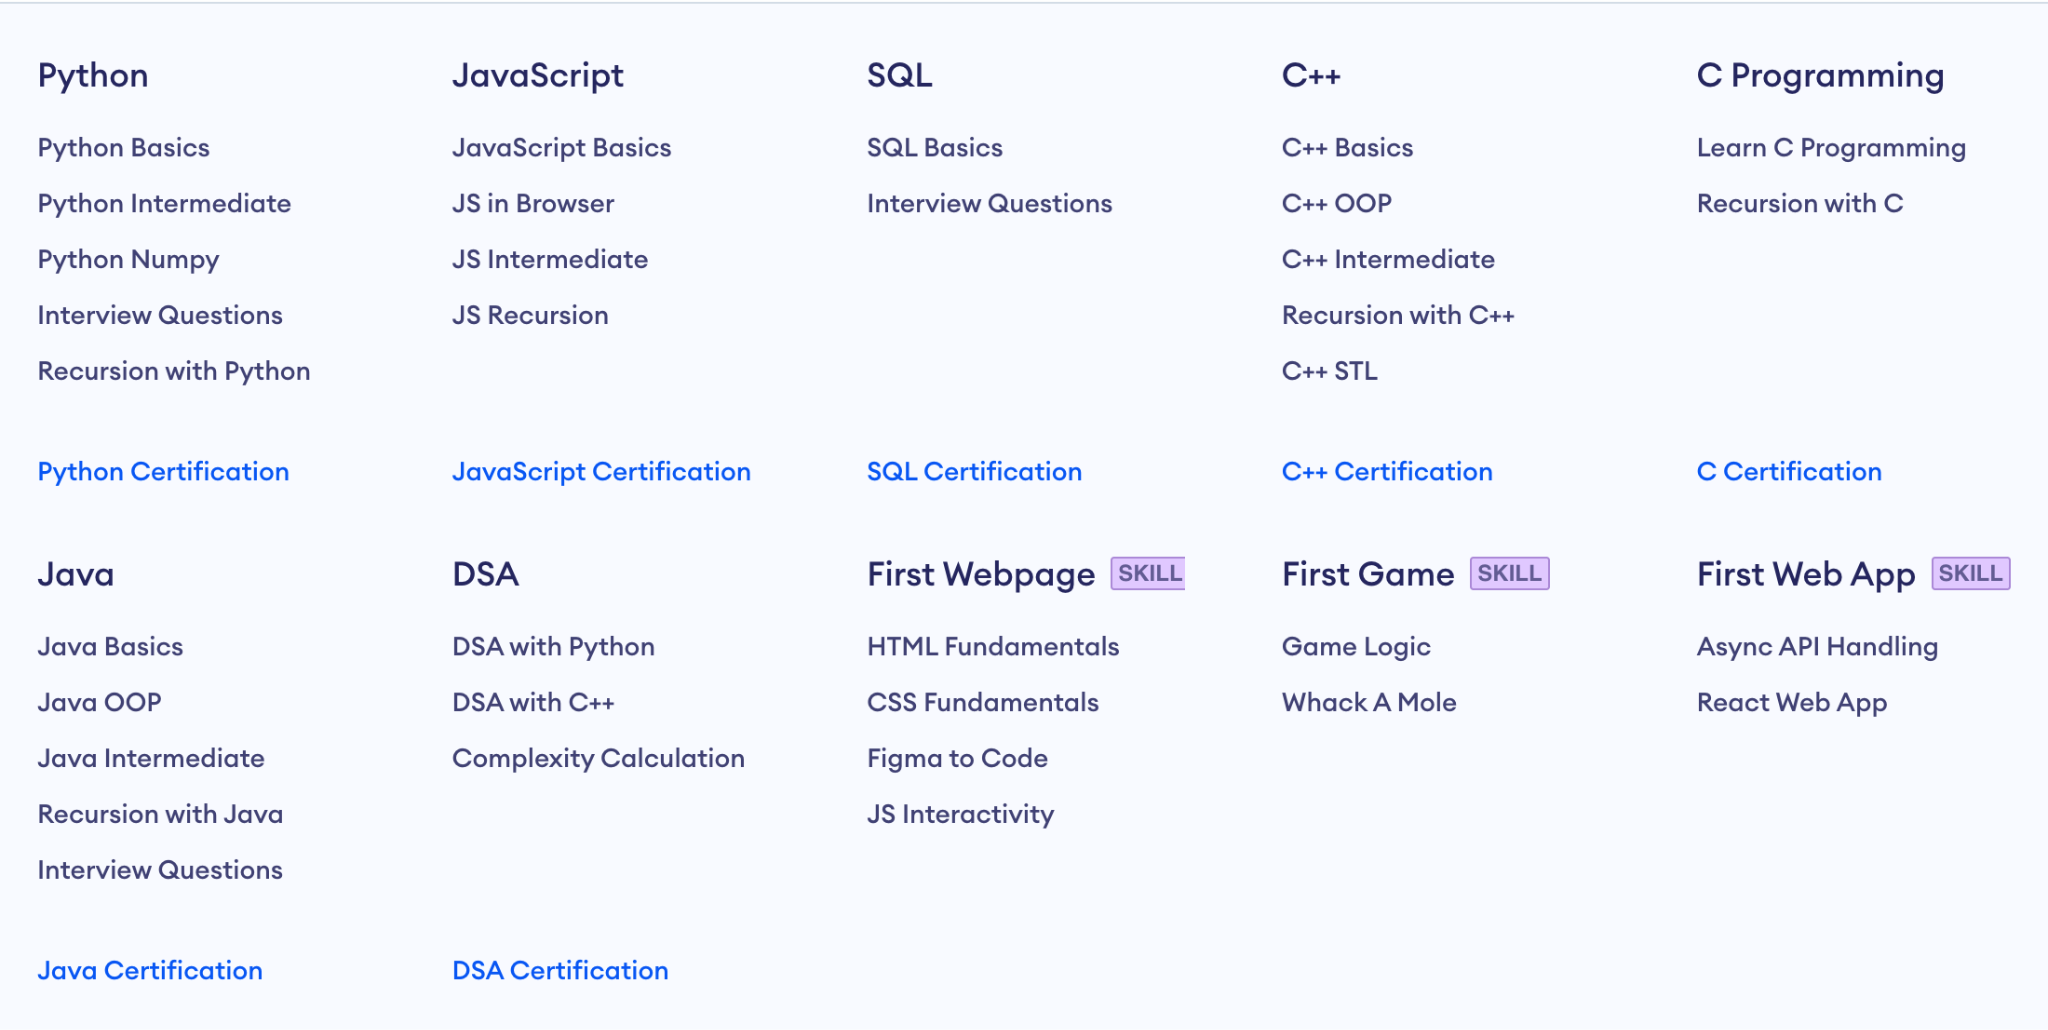The width and height of the screenshot is (2048, 1030).
Task: Open HTML Fundamentals lesson
Action: [992, 646]
